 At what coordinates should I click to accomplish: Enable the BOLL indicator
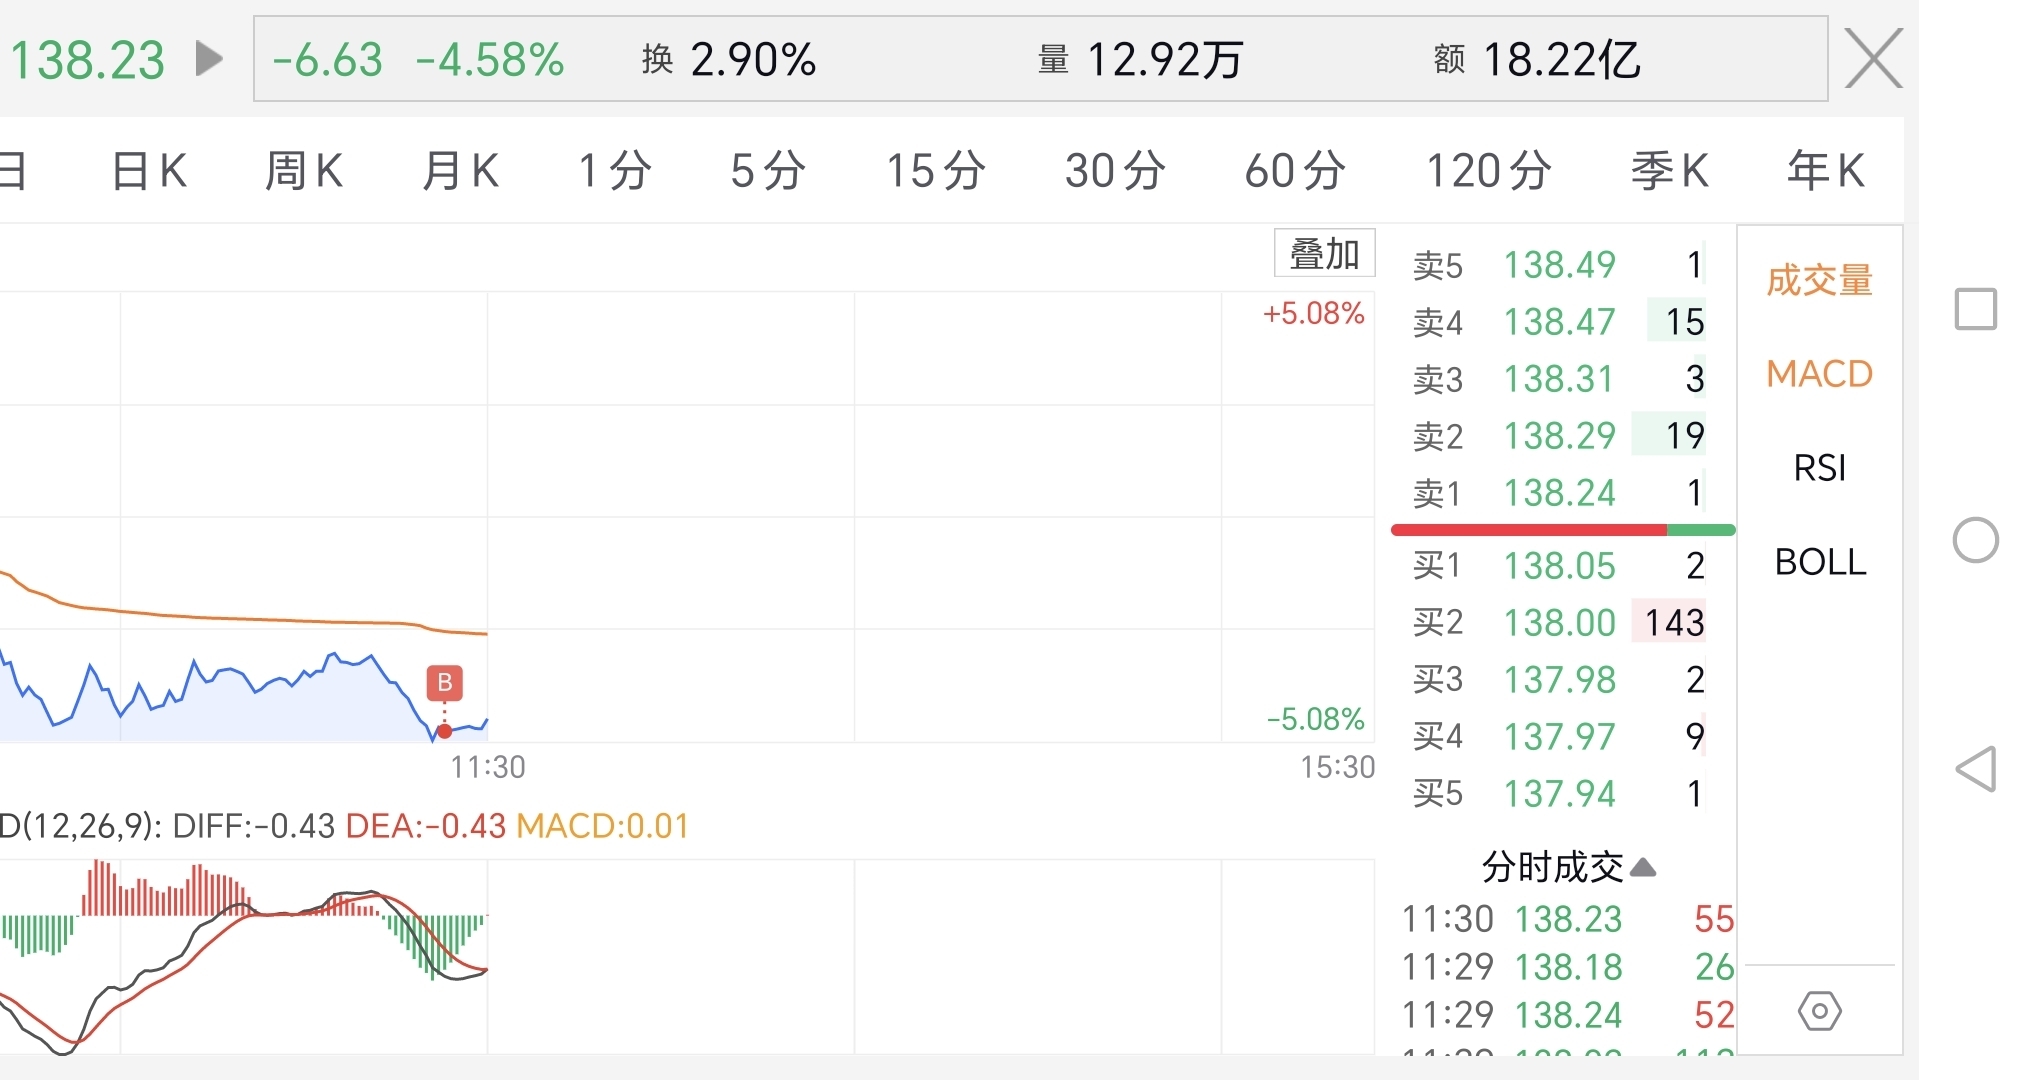pyautogui.click(x=1819, y=562)
